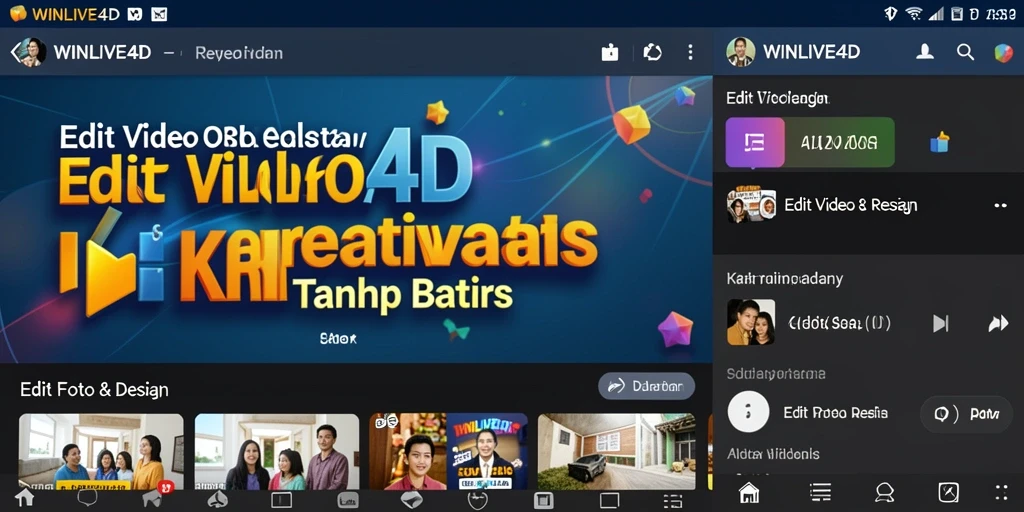Tap the refresh circle icon in header

(x=652, y=52)
